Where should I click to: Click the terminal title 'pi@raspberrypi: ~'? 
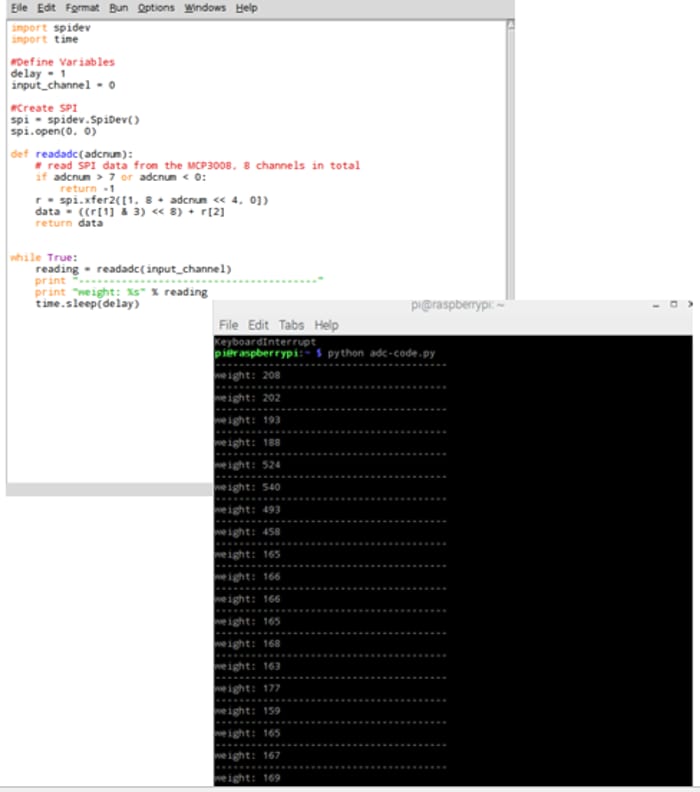[457, 305]
